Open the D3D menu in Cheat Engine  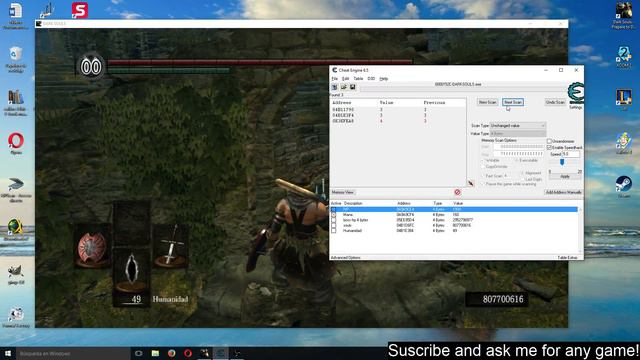371,78
